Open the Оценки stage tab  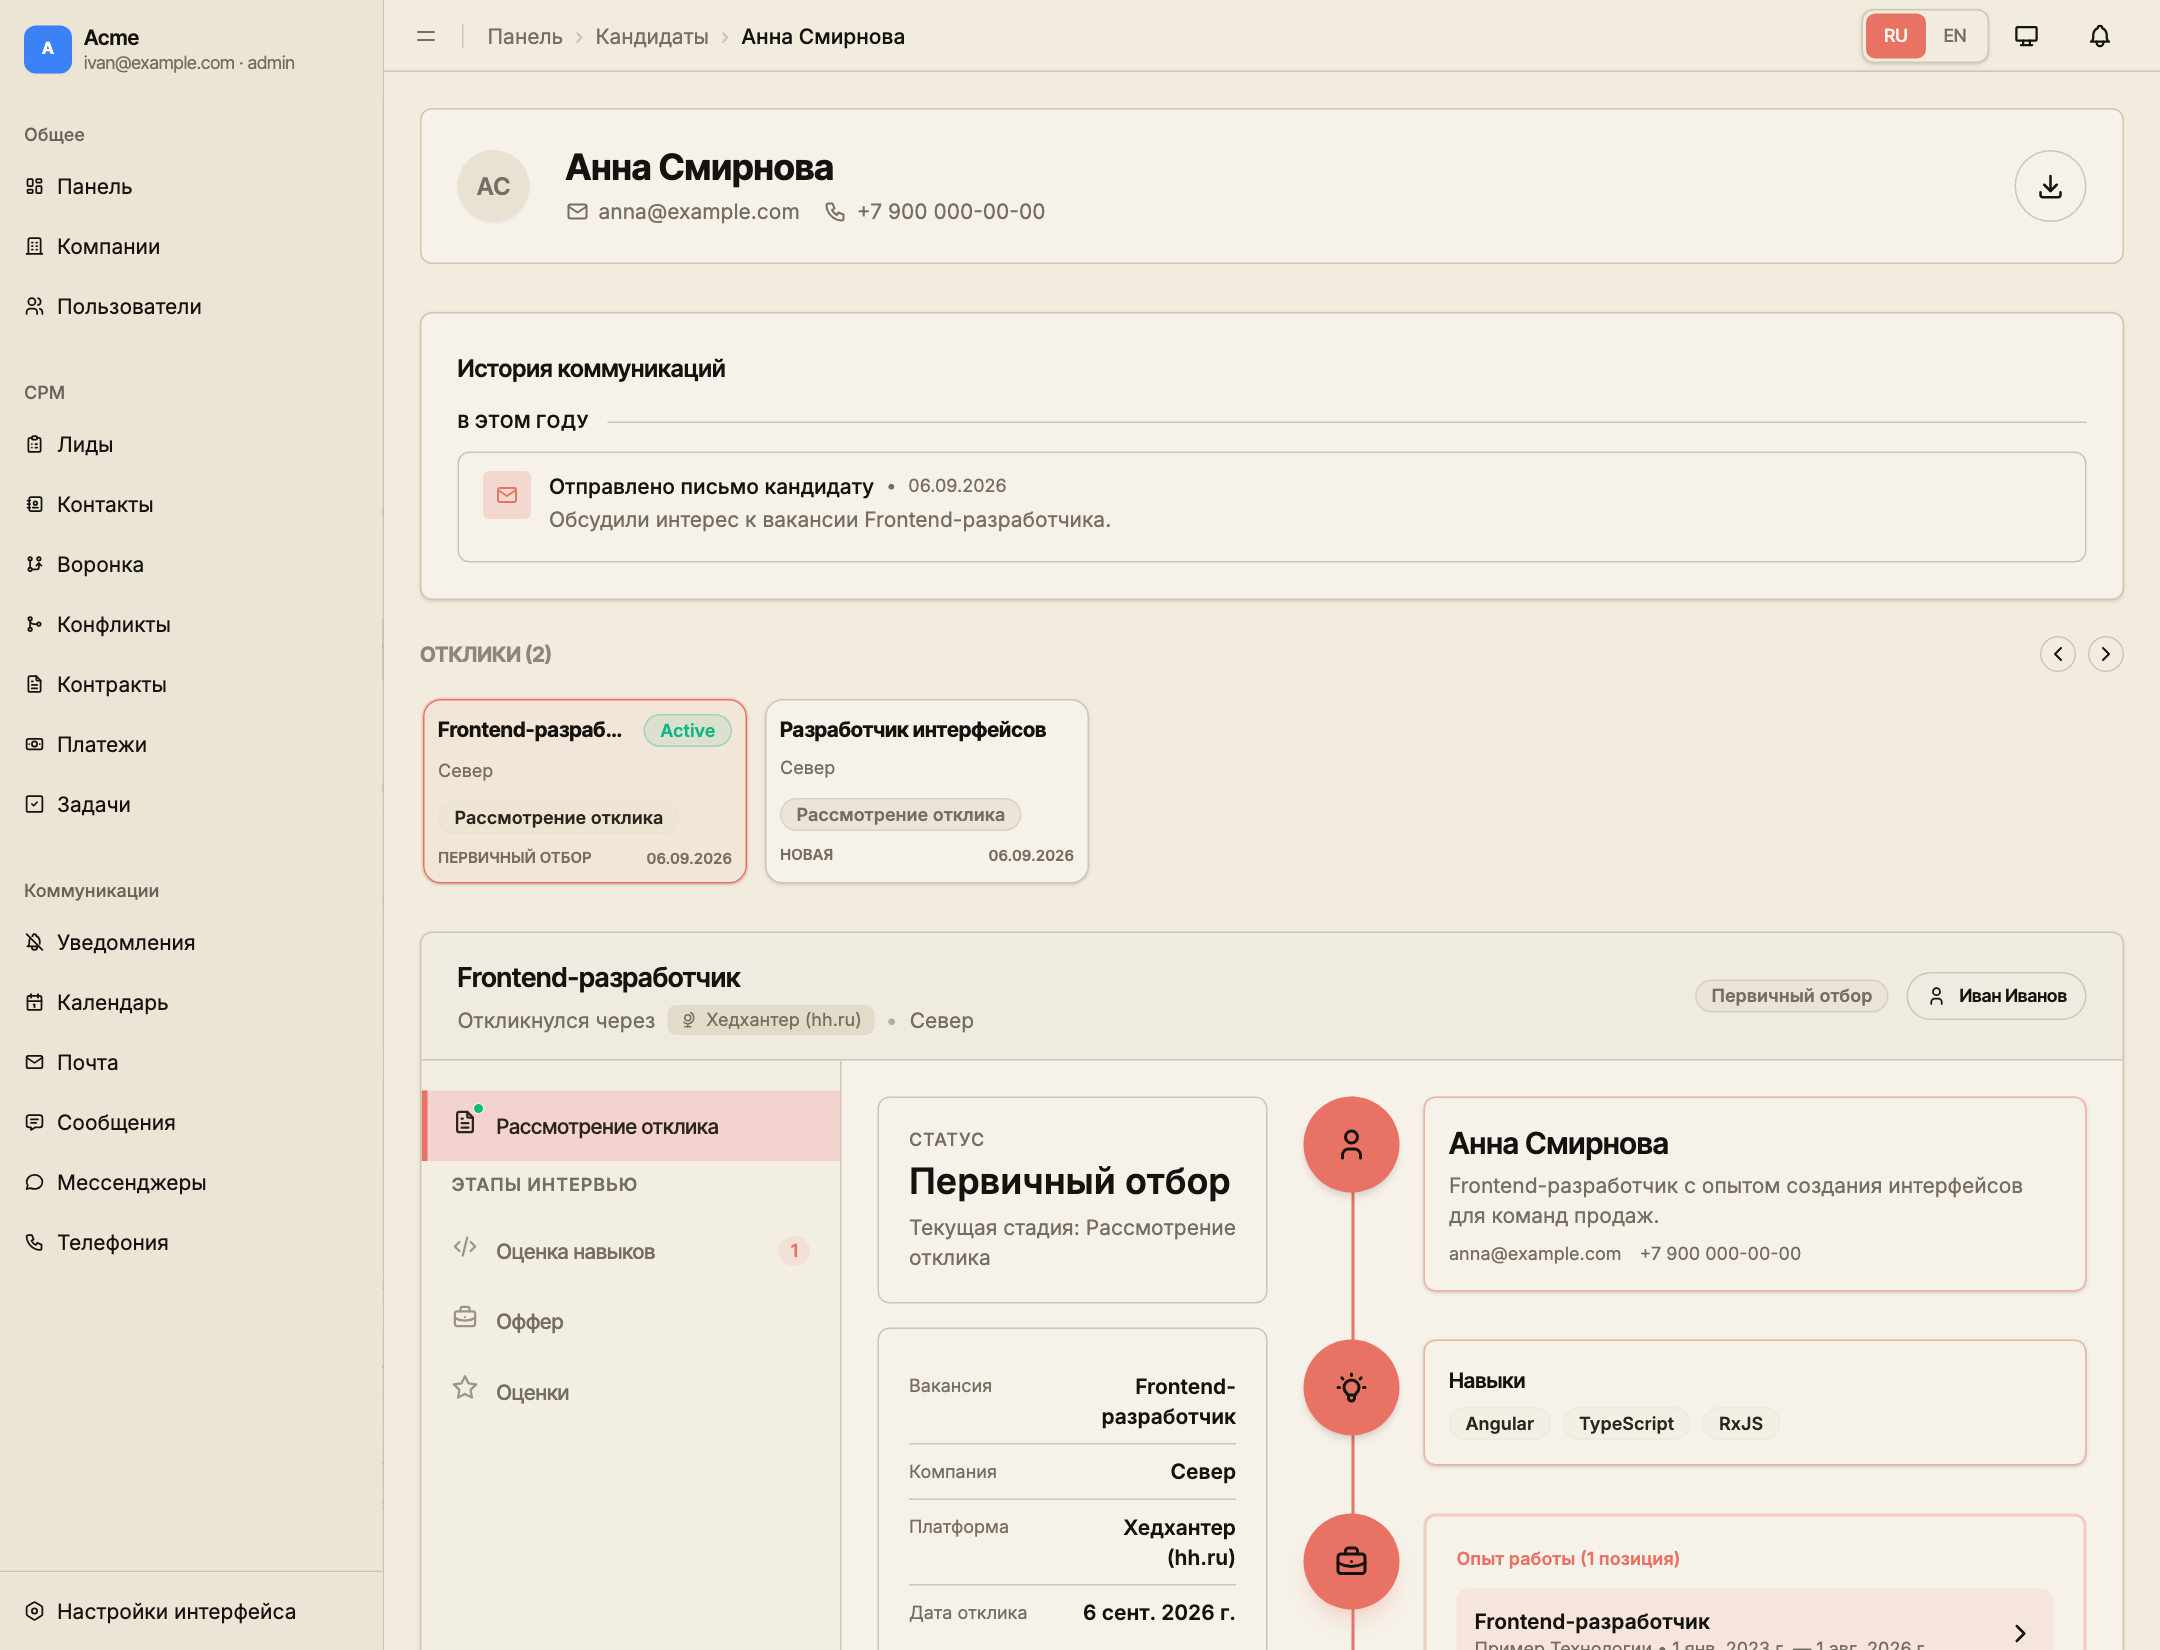pyautogui.click(x=632, y=1392)
